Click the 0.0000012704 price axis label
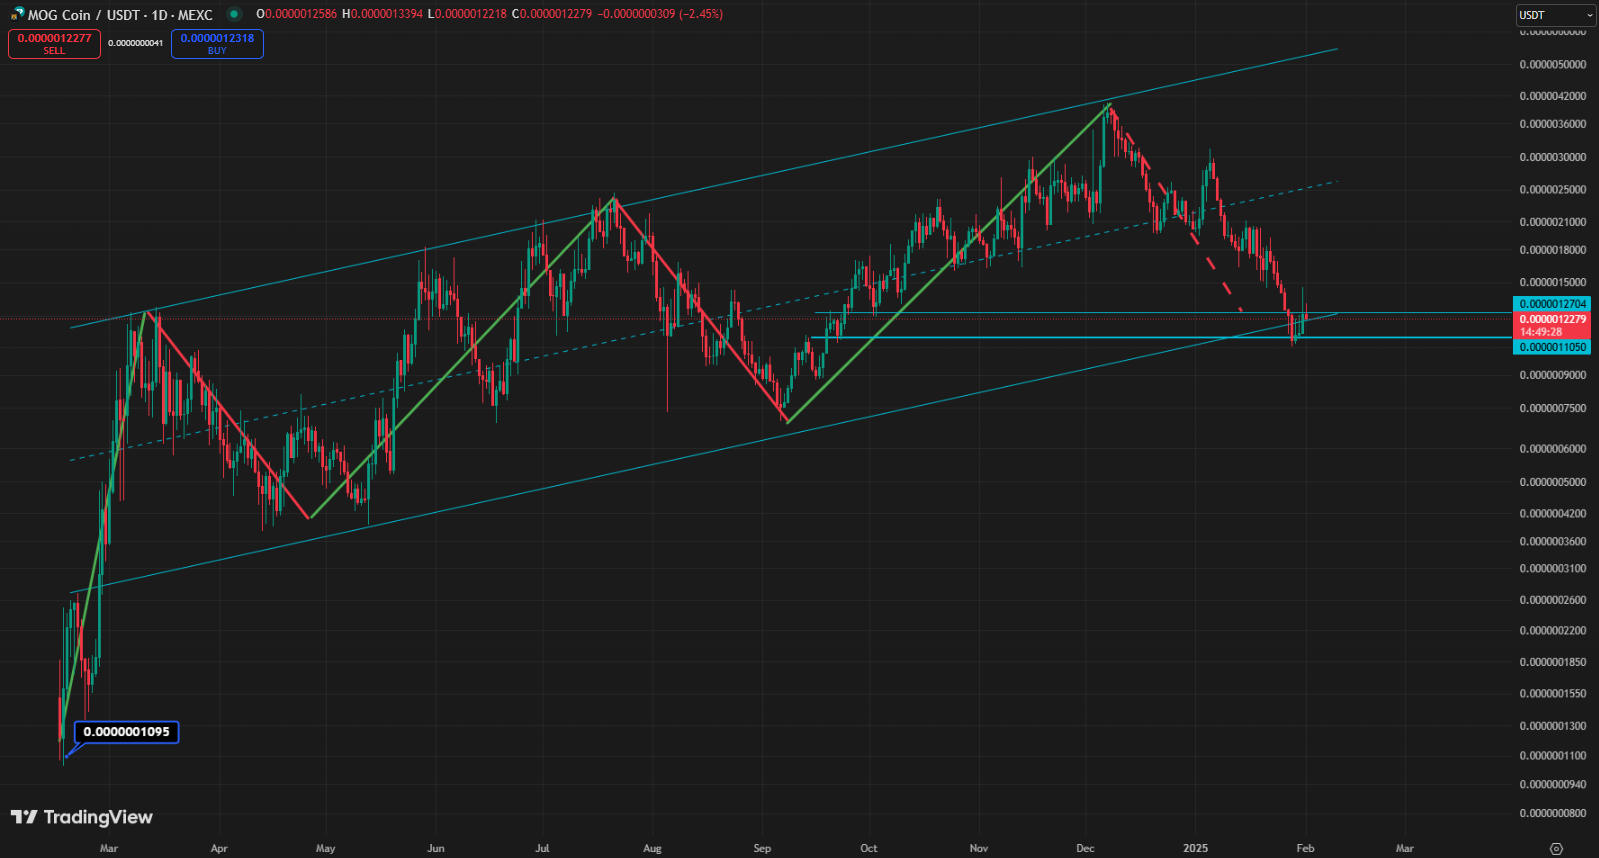Image resolution: width=1599 pixels, height=858 pixels. [1553, 304]
